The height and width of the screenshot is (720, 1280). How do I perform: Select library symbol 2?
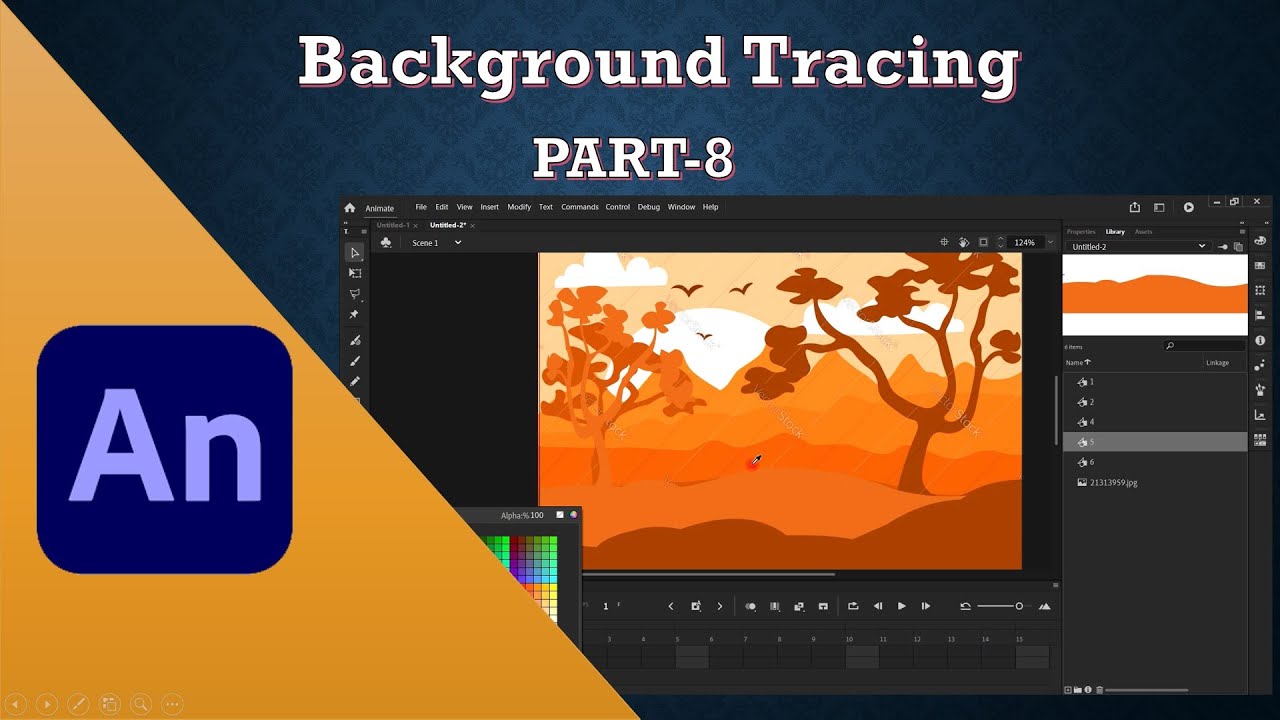[1155, 402]
